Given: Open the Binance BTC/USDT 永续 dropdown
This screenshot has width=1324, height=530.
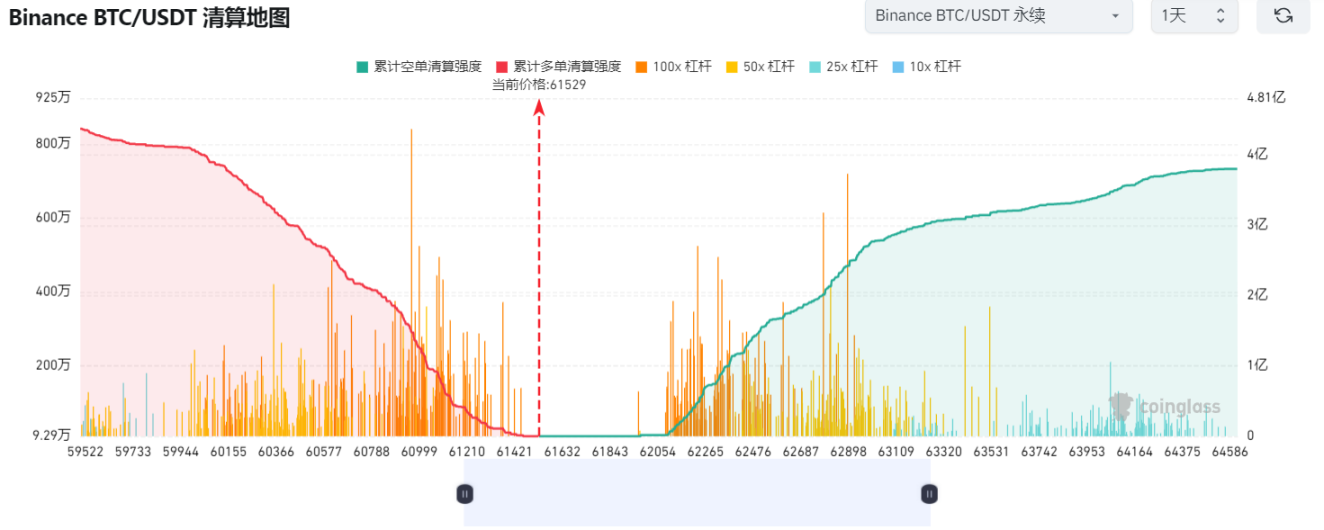Looking at the screenshot, I should click(x=998, y=16).
